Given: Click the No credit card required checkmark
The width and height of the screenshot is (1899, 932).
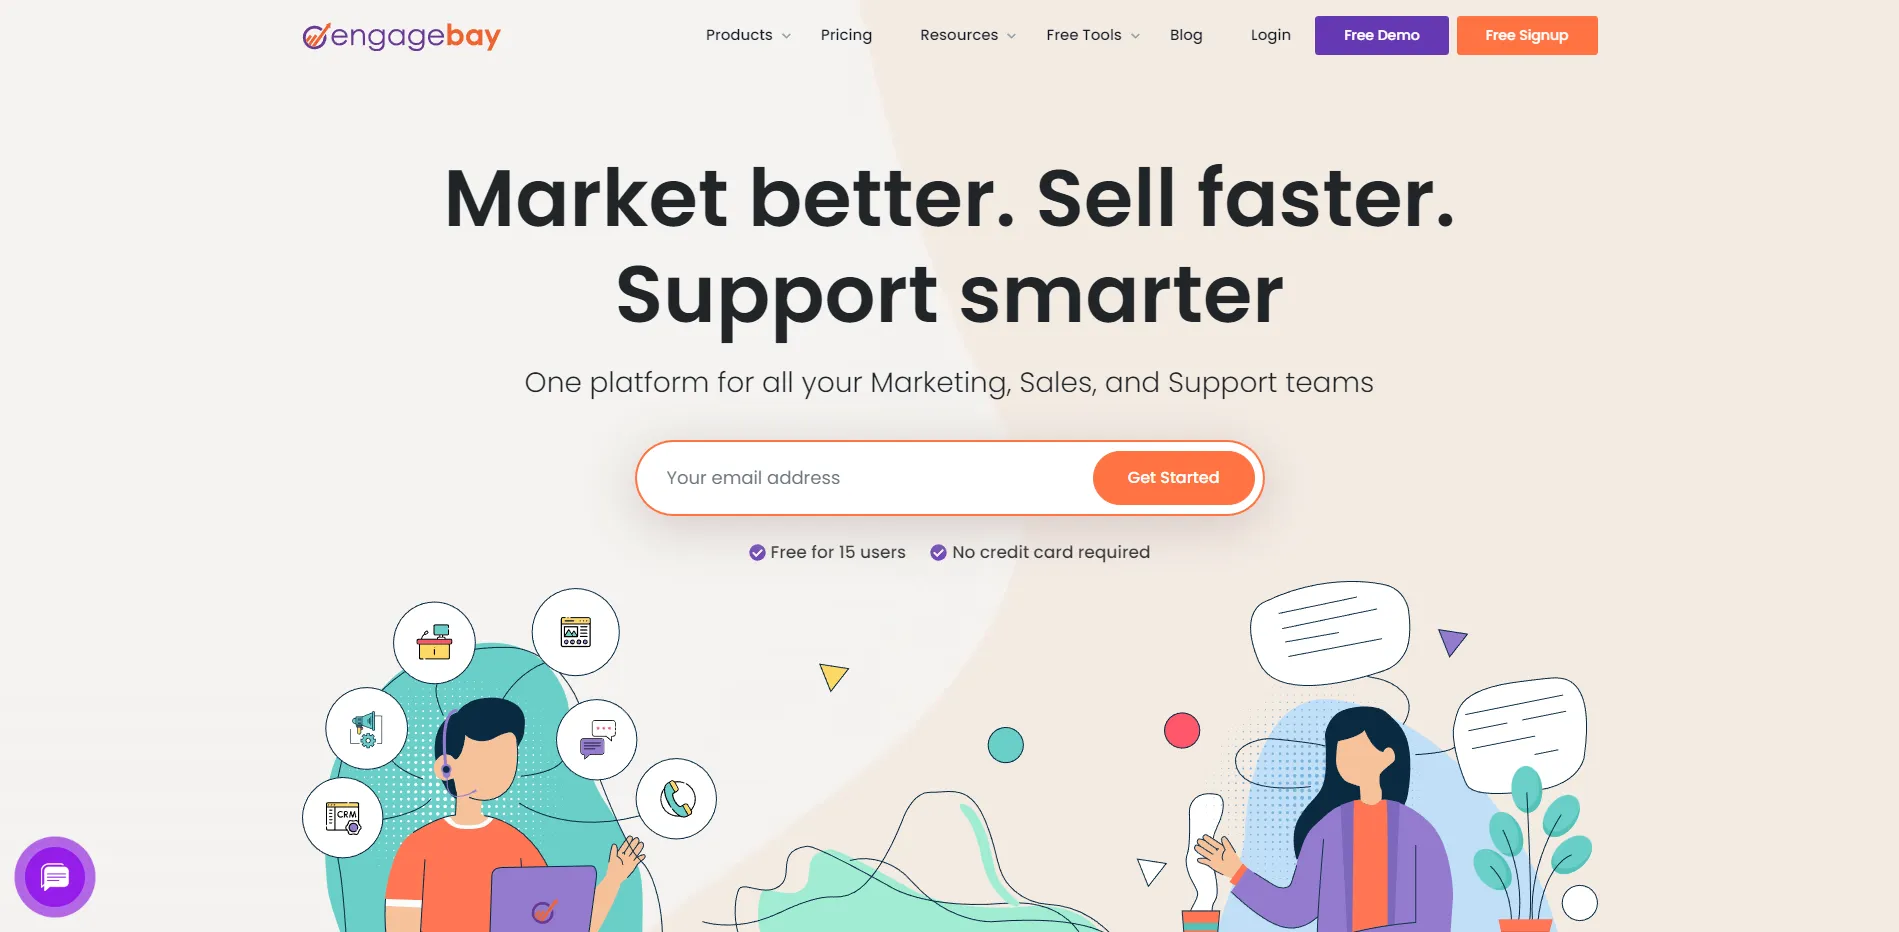Looking at the screenshot, I should coord(938,552).
